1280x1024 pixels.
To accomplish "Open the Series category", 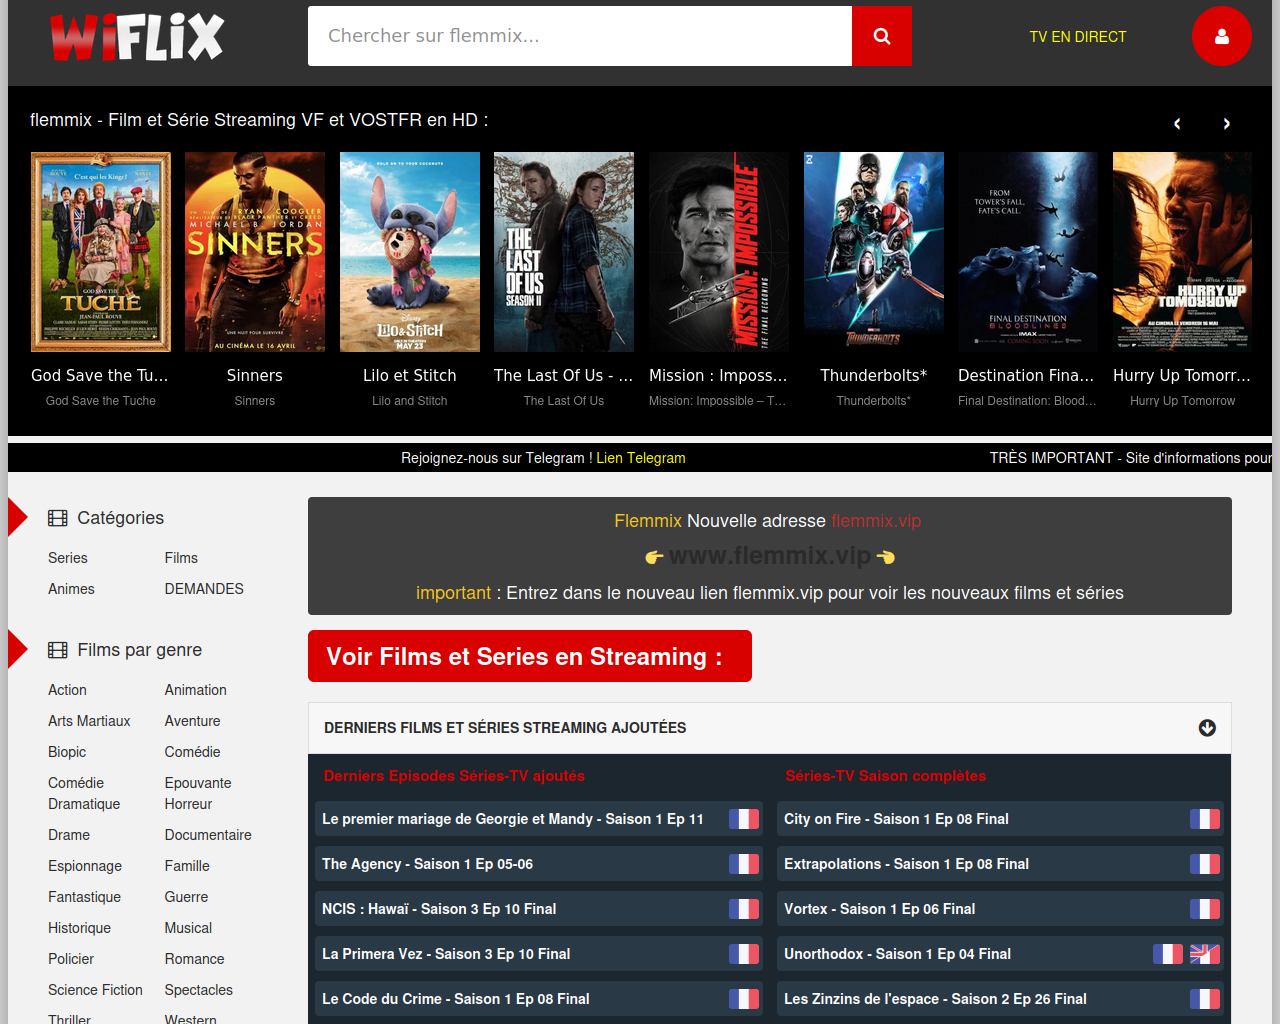I will click(68, 558).
